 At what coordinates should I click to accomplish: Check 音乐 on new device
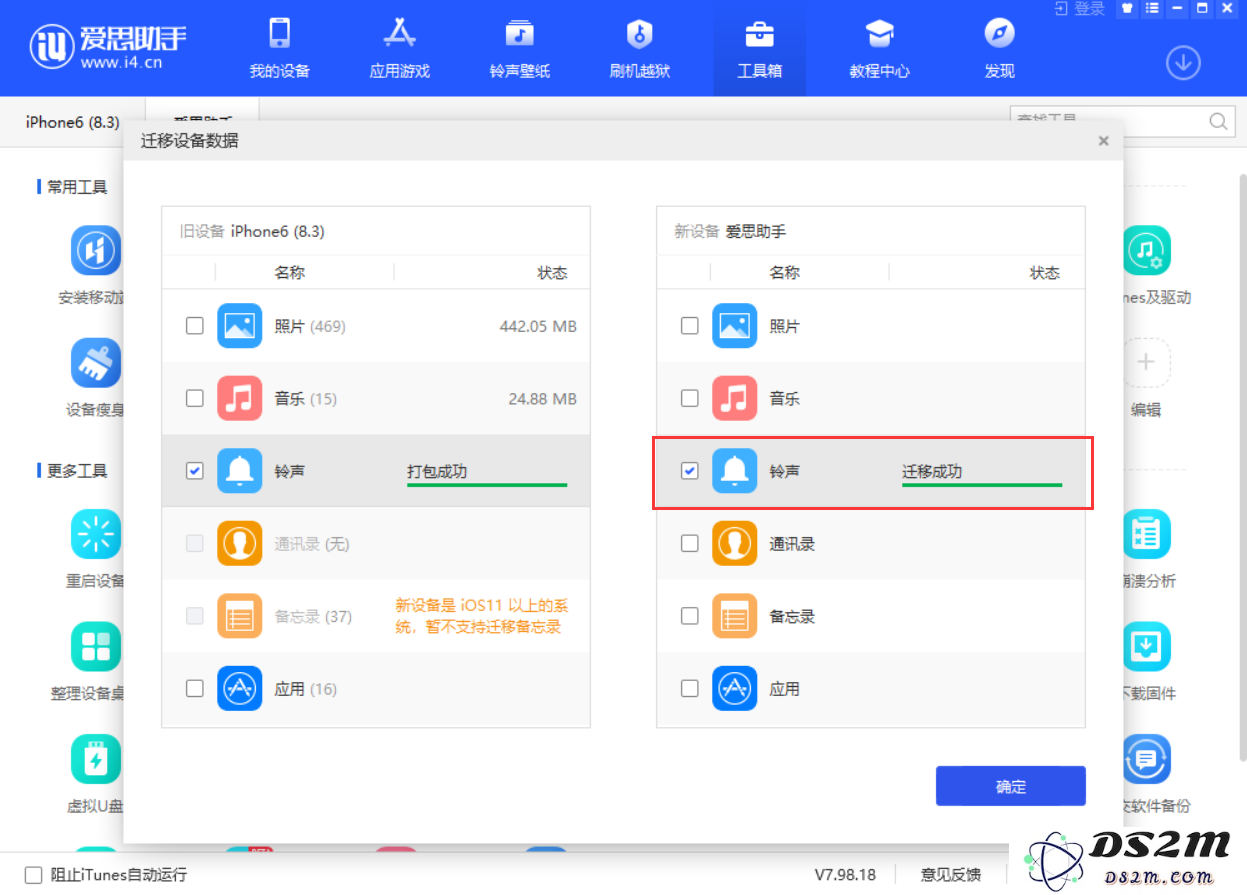pos(690,398)
